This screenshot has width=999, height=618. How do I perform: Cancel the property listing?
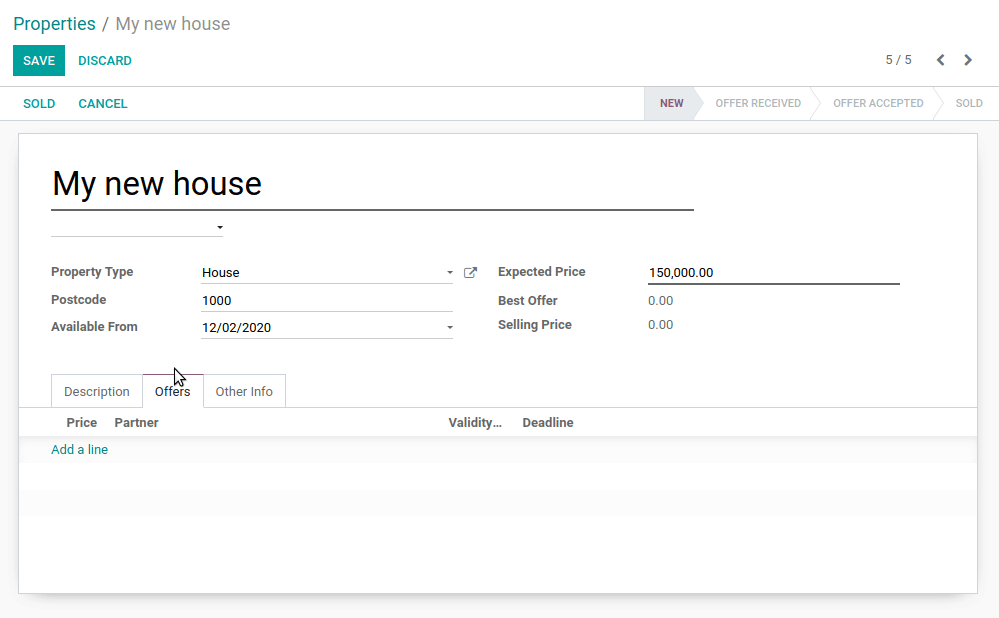point(102,103)
